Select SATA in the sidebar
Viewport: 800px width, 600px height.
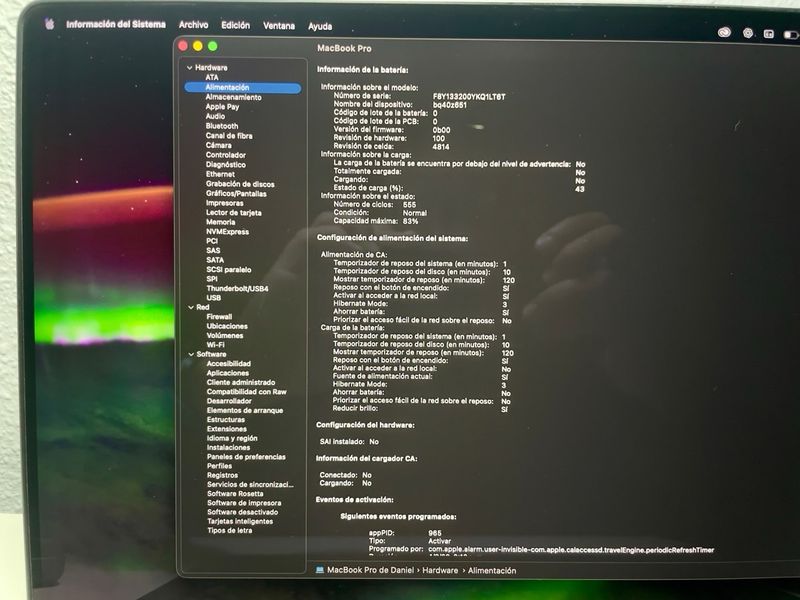pyautogui.click(x=215, y=260)
